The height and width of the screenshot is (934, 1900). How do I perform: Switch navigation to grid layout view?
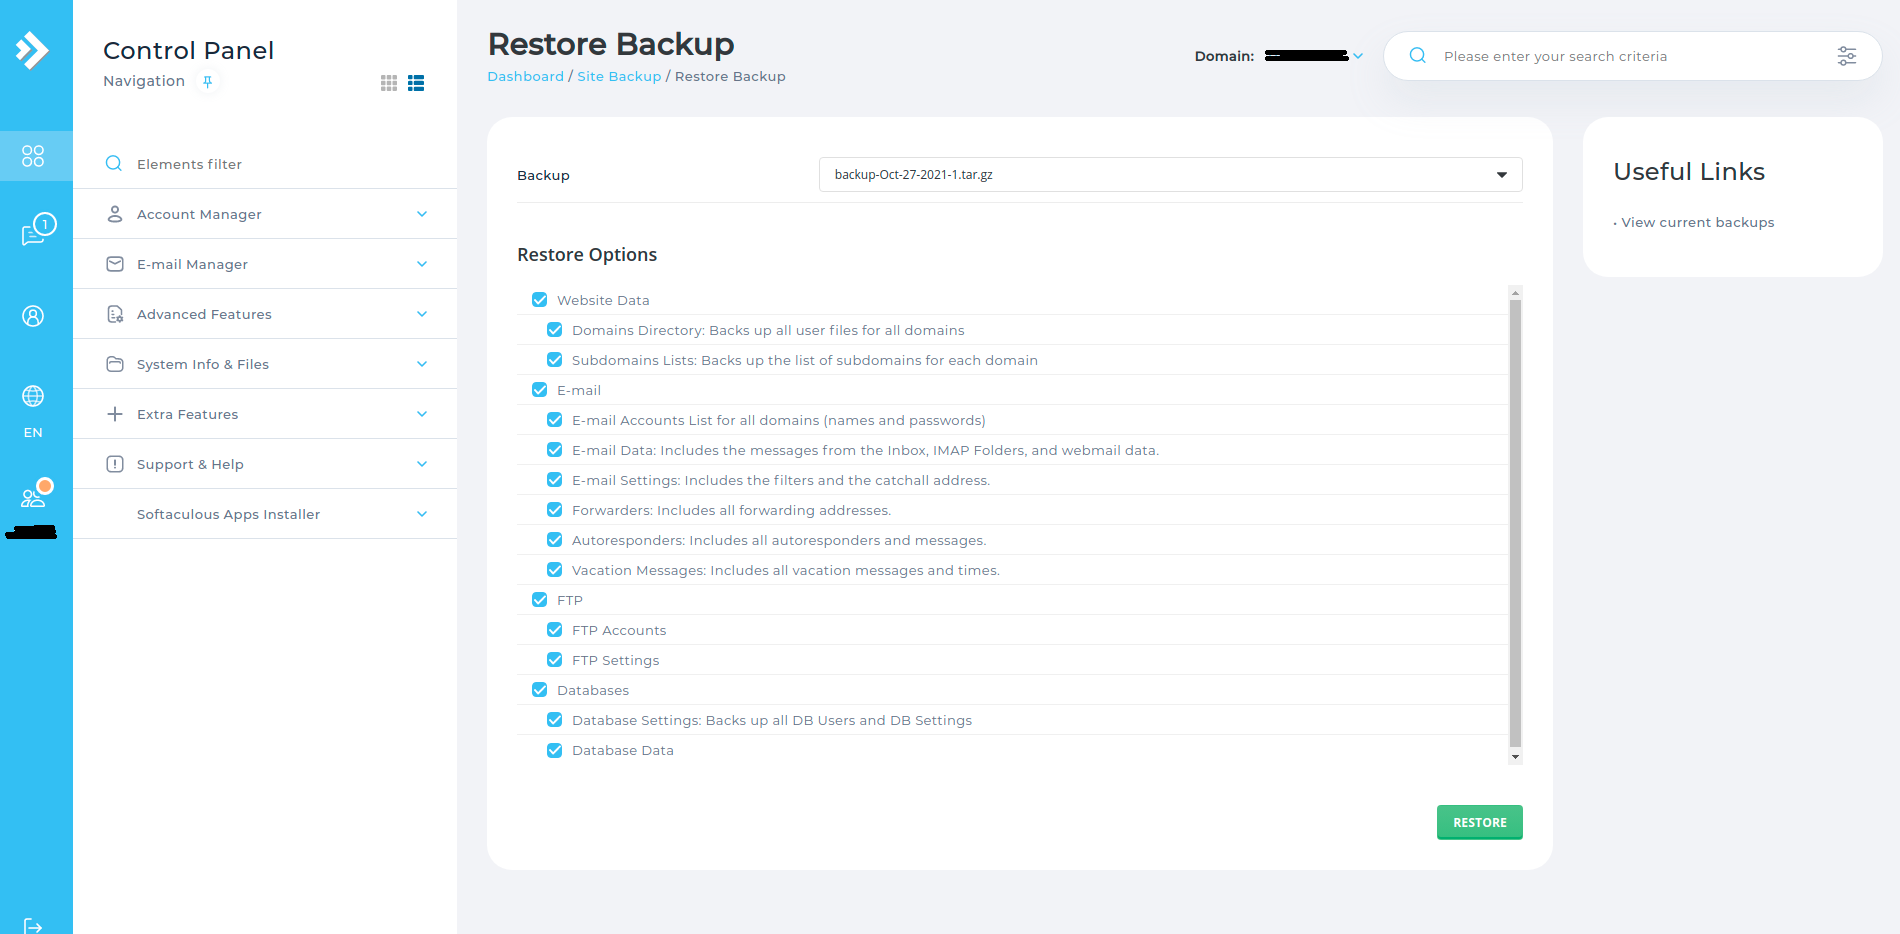(x=388, y=83)
